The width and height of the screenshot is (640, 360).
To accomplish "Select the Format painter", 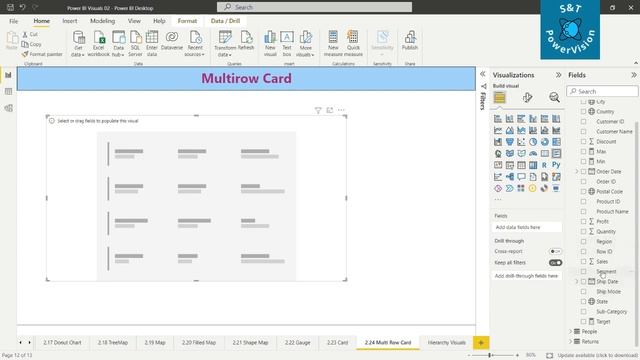I will (x=42, y=54).
